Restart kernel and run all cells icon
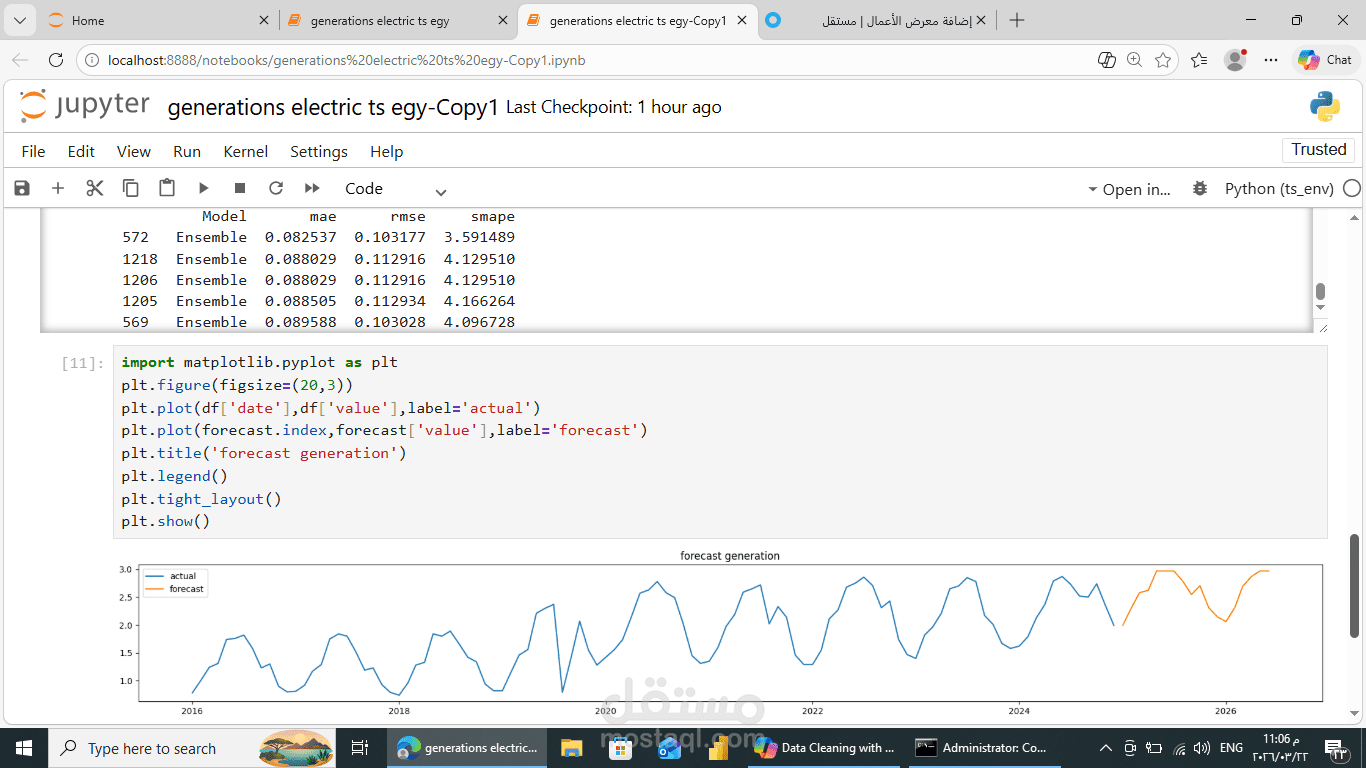 pos(312,188)
